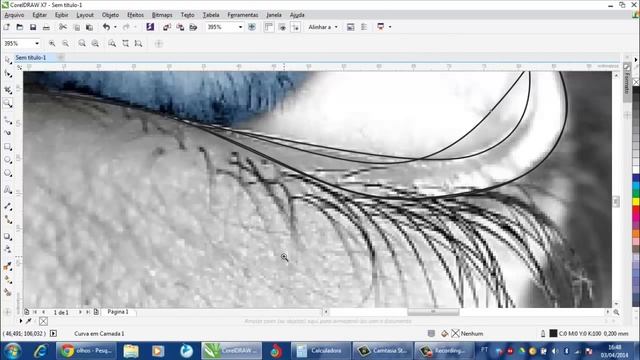Click the Open file icon
Viewport: 640px width, 360px height.
click(x=20, y=27)
